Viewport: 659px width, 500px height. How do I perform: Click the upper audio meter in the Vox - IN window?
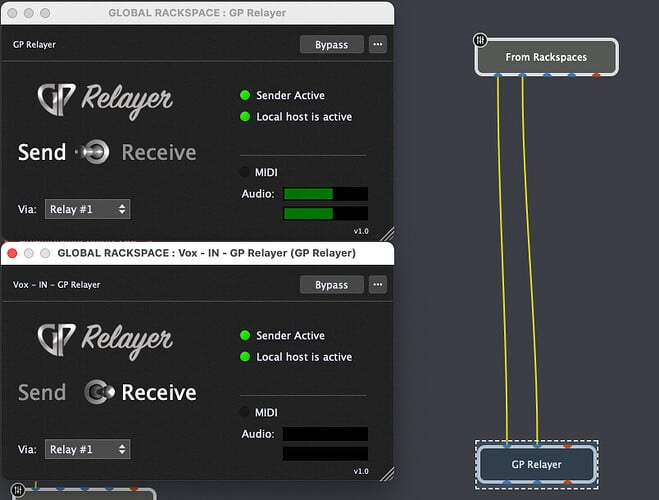(x=325, y=434)
